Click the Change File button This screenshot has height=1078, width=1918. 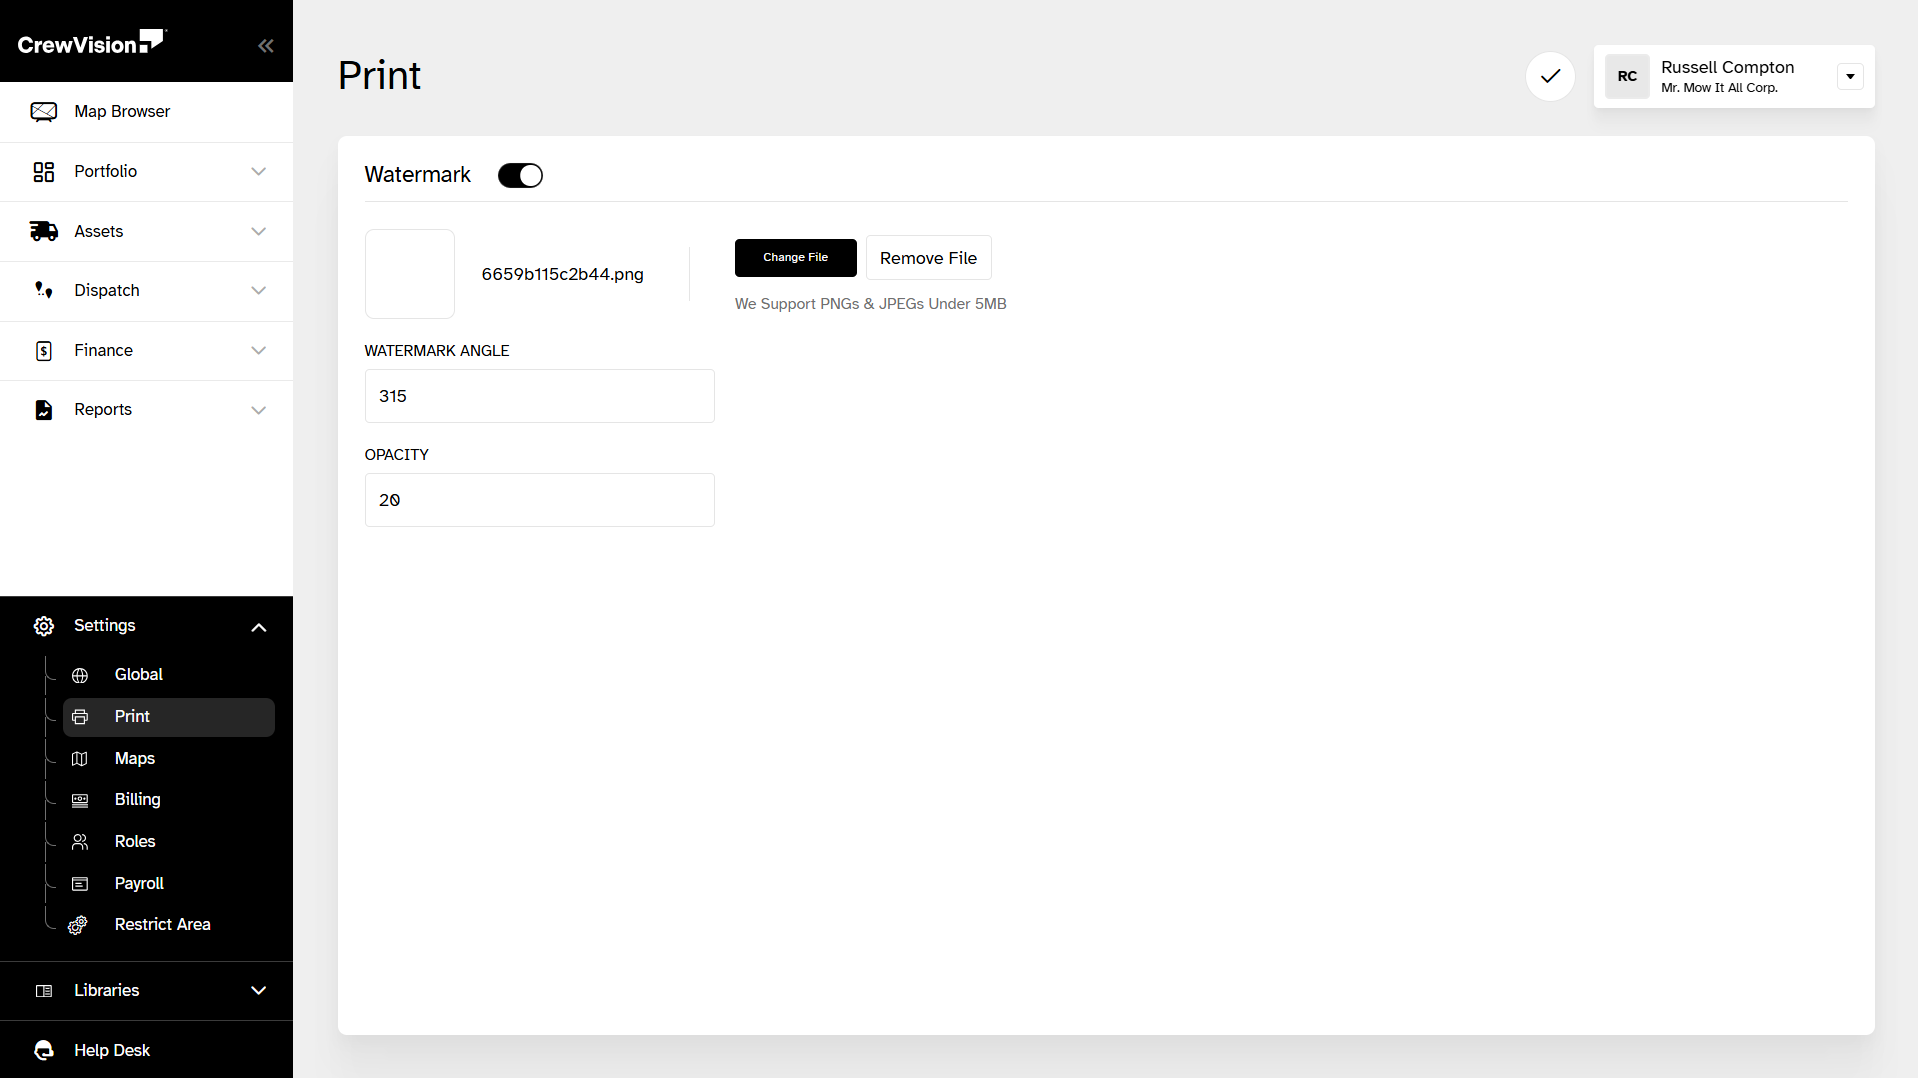(x=795, y=258)
